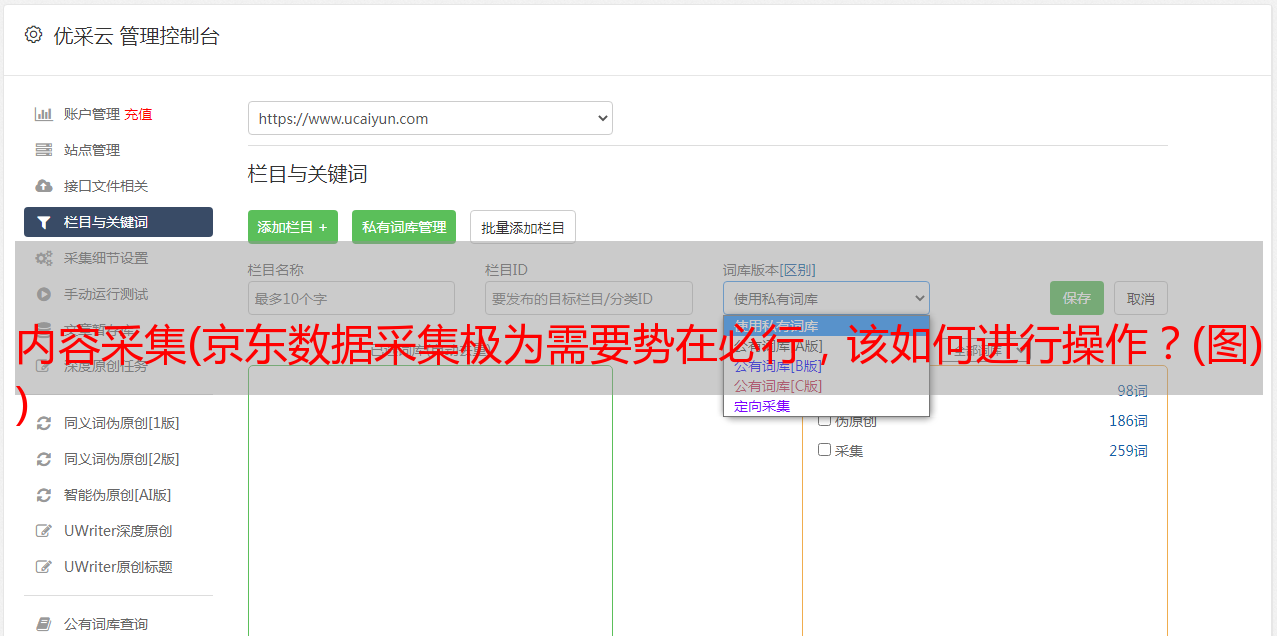This screenshot has width=1277, height=636.
Task: Click the edit icon for UWriter原创标题
Action: (44, 567)
